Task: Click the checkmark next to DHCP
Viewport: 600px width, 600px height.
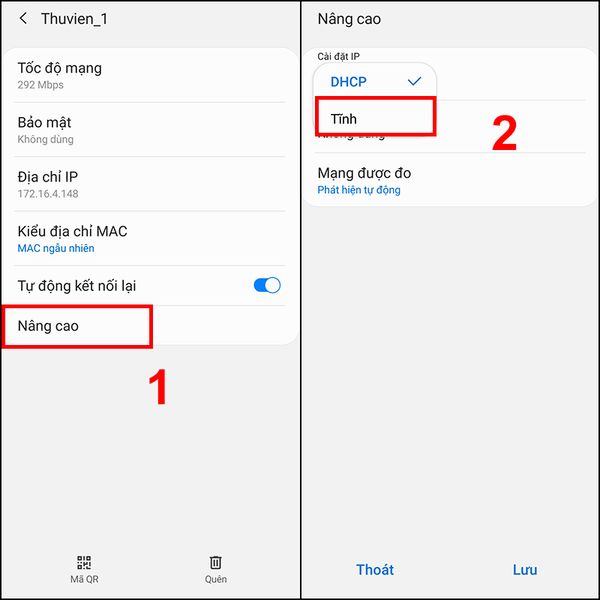Action: [414, 81]
